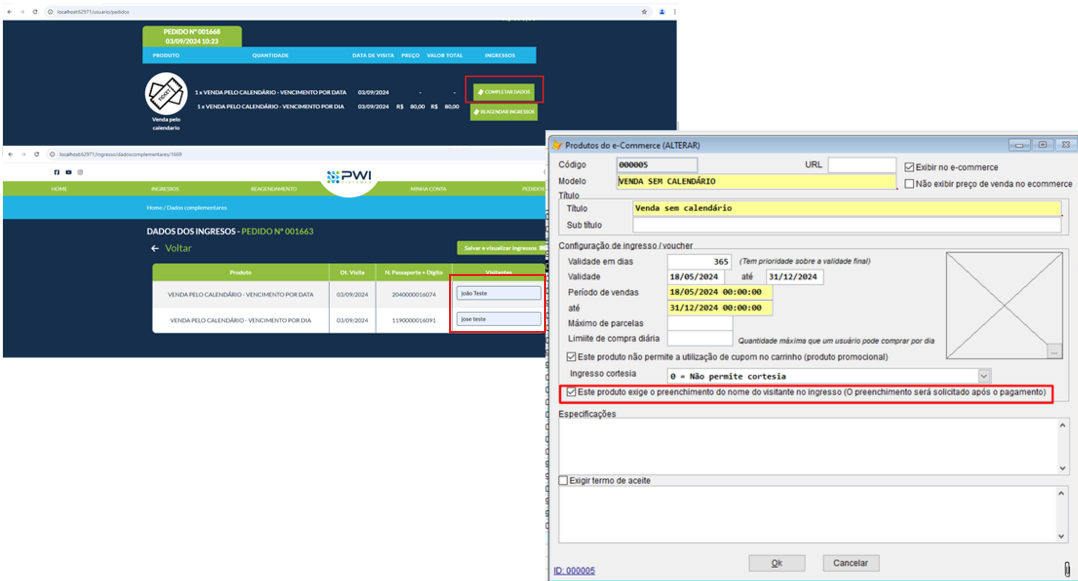Click the PWI Sistemas logo

pyautogui.click(x=349, y=179)
